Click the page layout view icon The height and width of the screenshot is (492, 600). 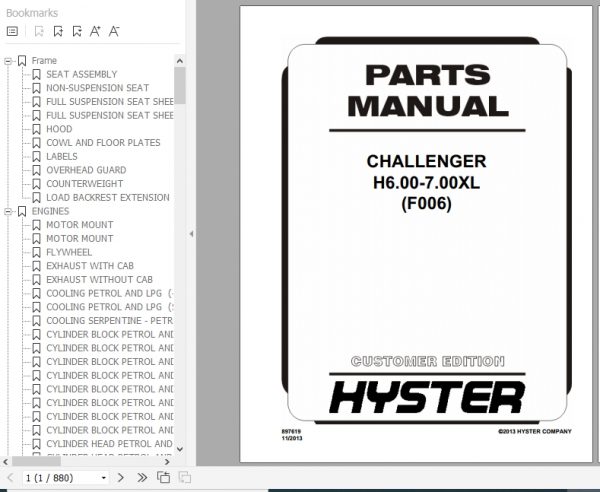(163, 477)
